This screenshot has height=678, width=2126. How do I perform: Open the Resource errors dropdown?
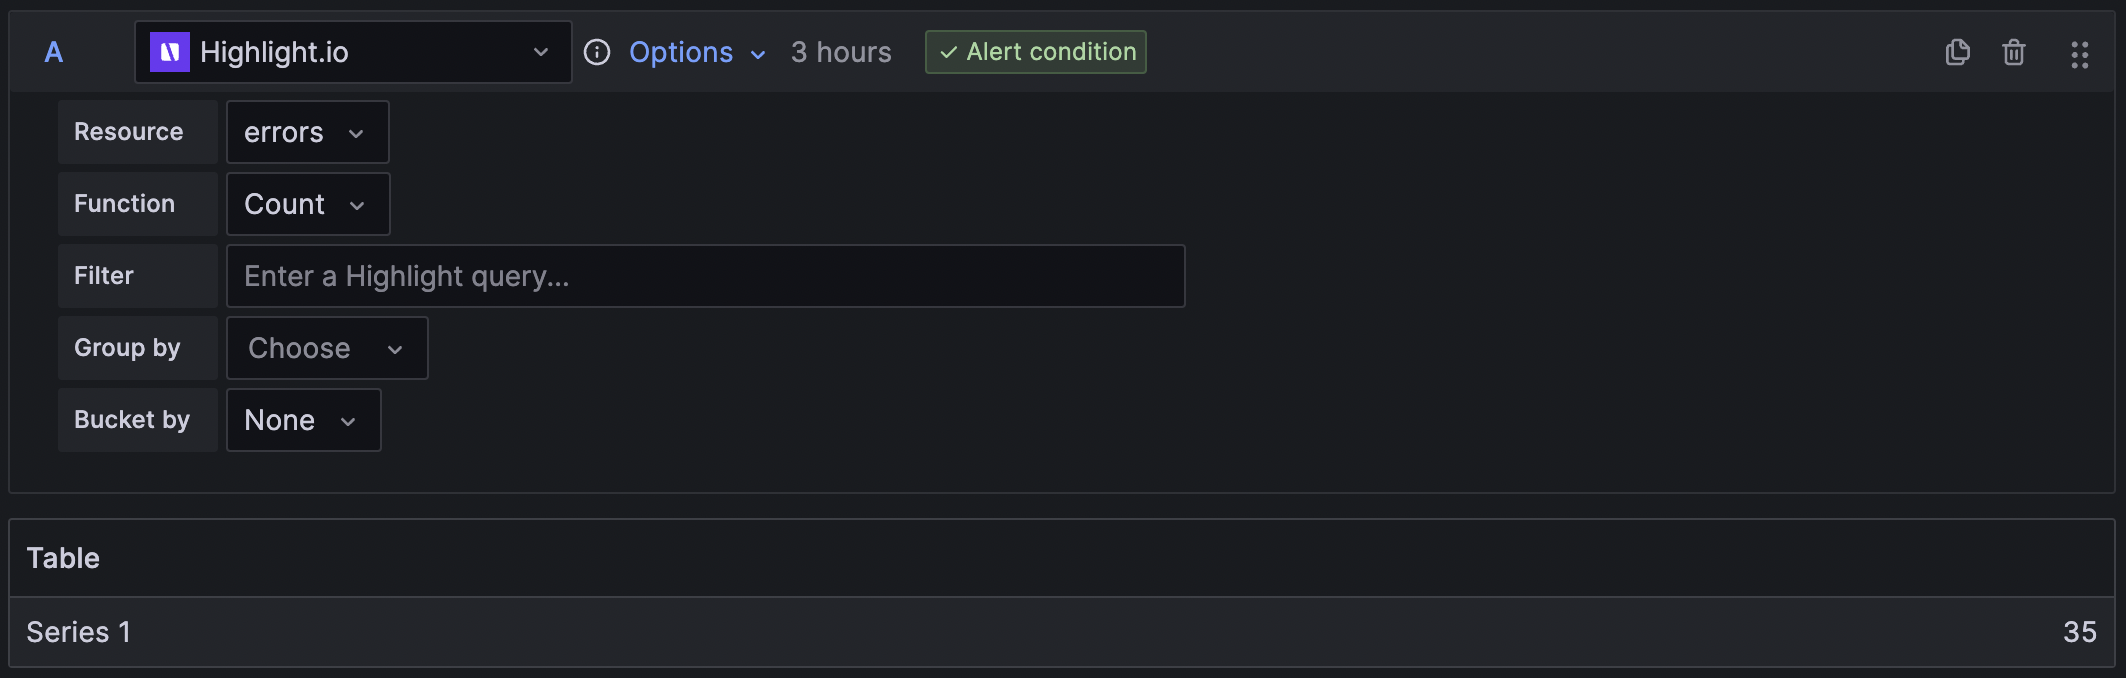point(307,132)
